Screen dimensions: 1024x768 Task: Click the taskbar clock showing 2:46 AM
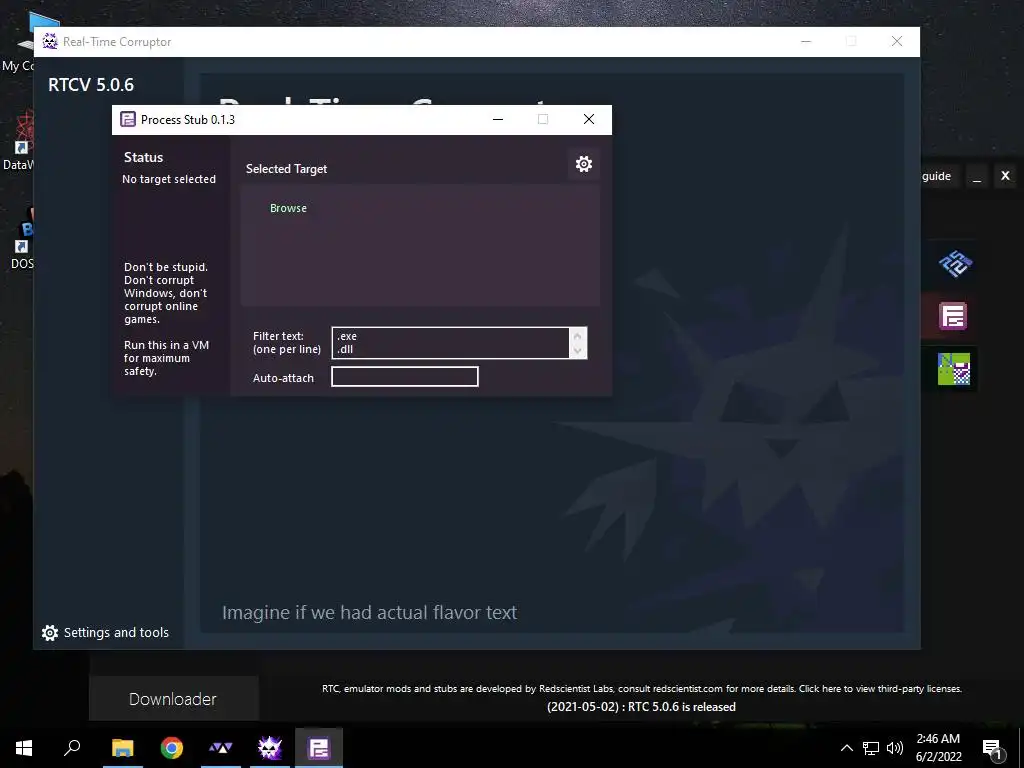[938, 748]
